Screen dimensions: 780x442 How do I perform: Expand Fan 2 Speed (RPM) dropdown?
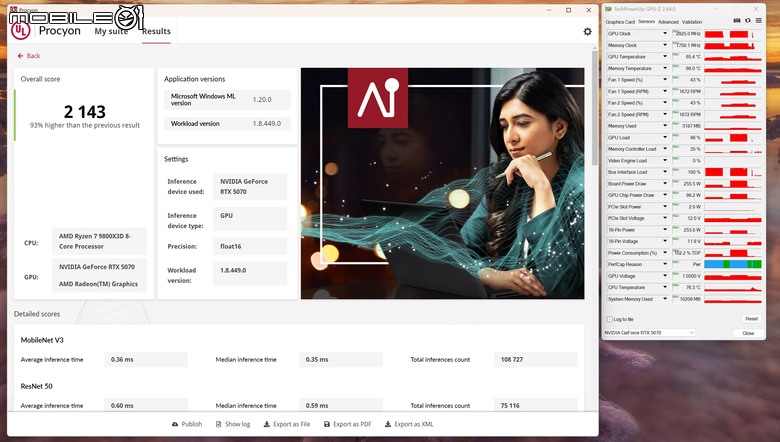point(665,114)
